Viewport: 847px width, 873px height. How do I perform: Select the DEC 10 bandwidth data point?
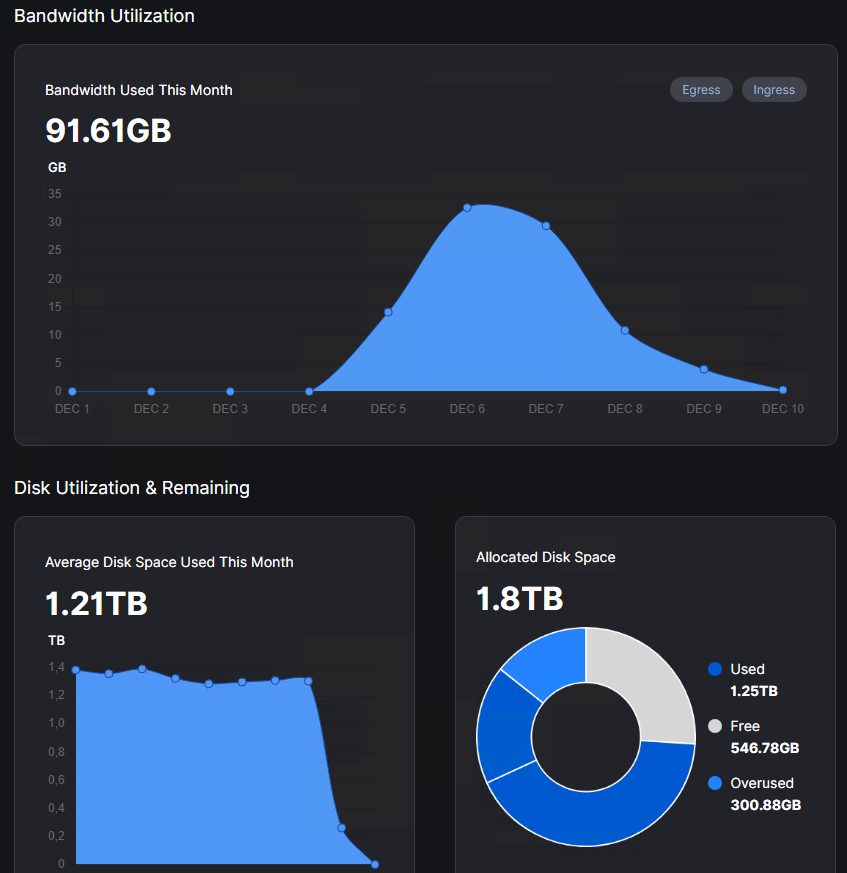point(783,390)
